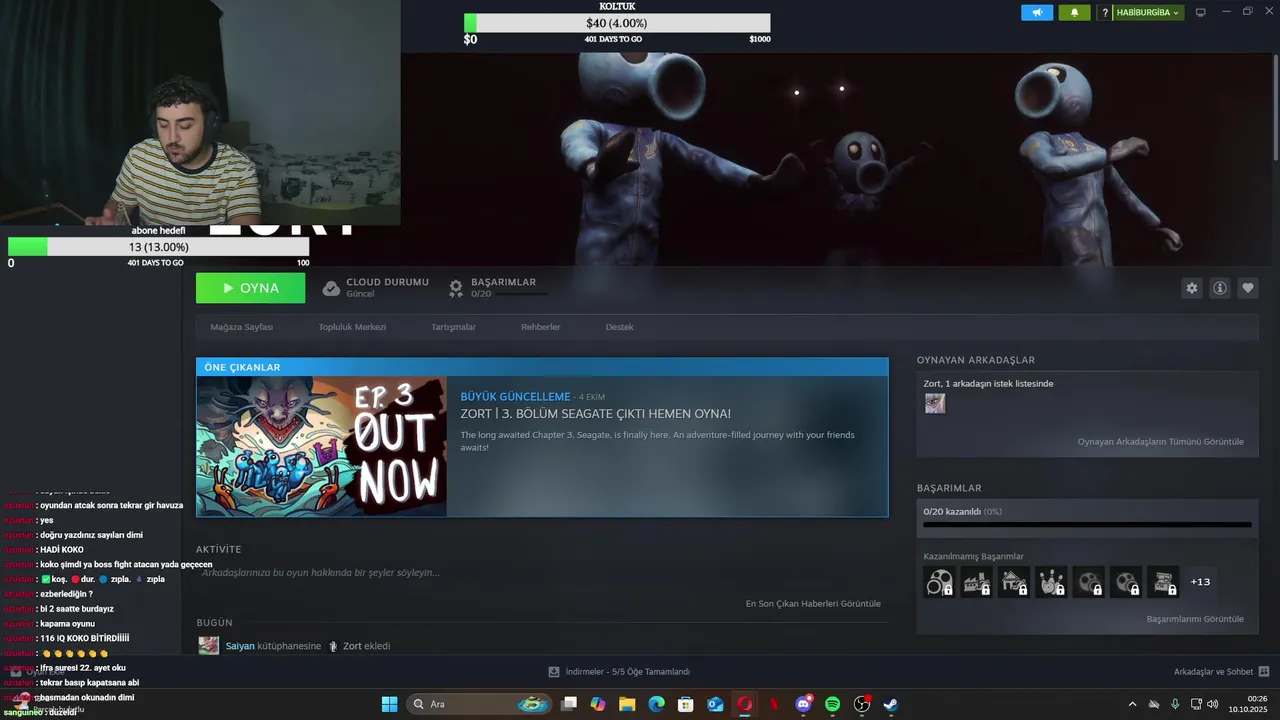Screen dimensions: 1280x720
Task: Select the locked treasure chest achievement icon
Action: tap(1163, 581)
